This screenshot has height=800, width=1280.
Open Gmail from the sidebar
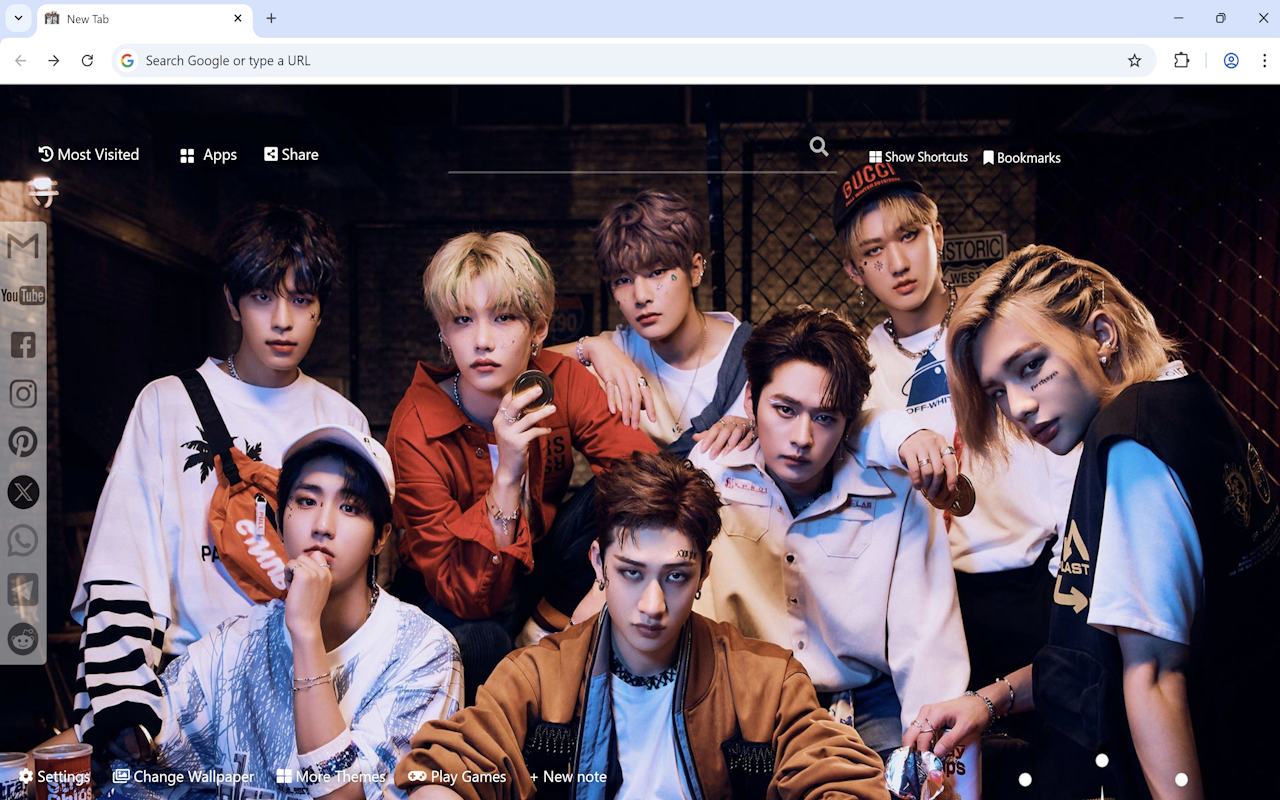pyautogui.click(x=23, y=245)
